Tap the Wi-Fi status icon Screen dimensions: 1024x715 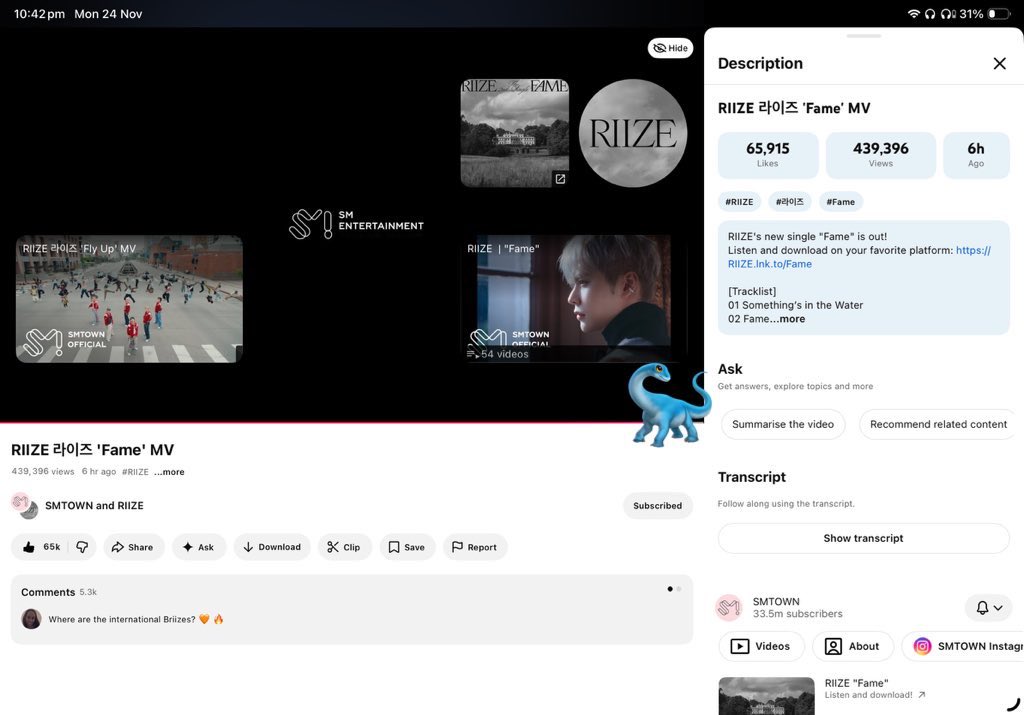pos(914,14)
